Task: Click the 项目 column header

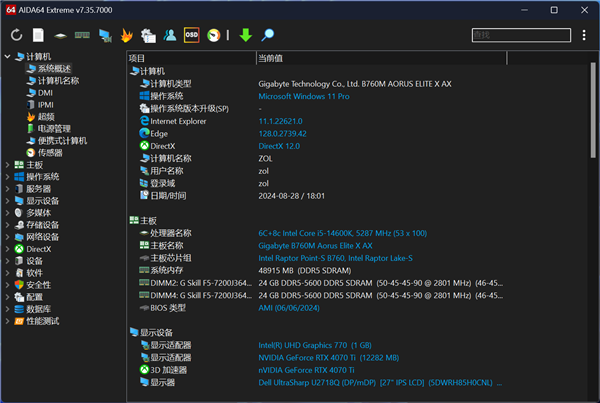Action: [191, 58]
